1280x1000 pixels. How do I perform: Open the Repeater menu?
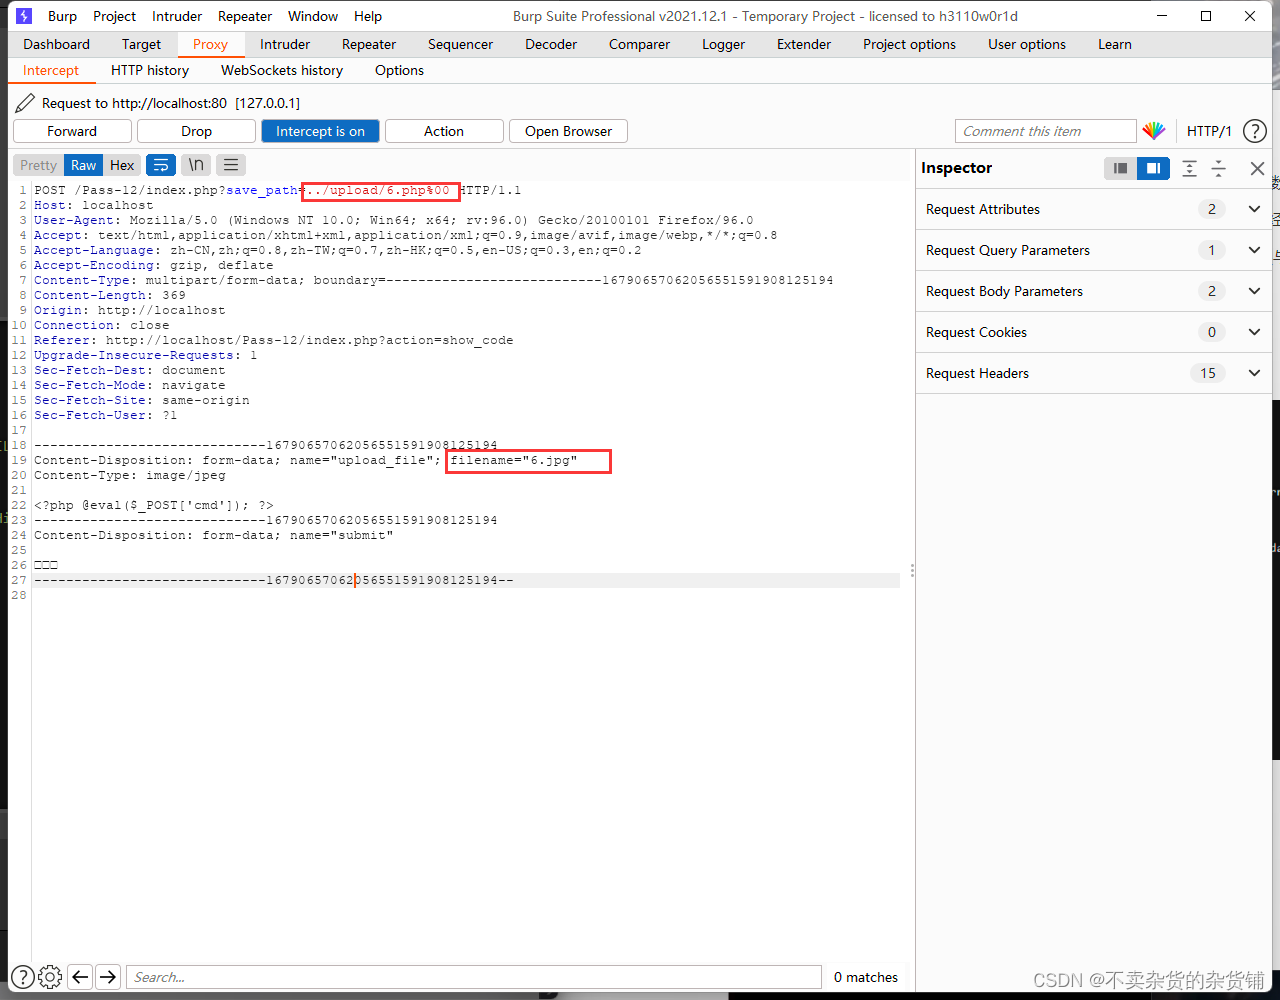(x=245, y=16)
